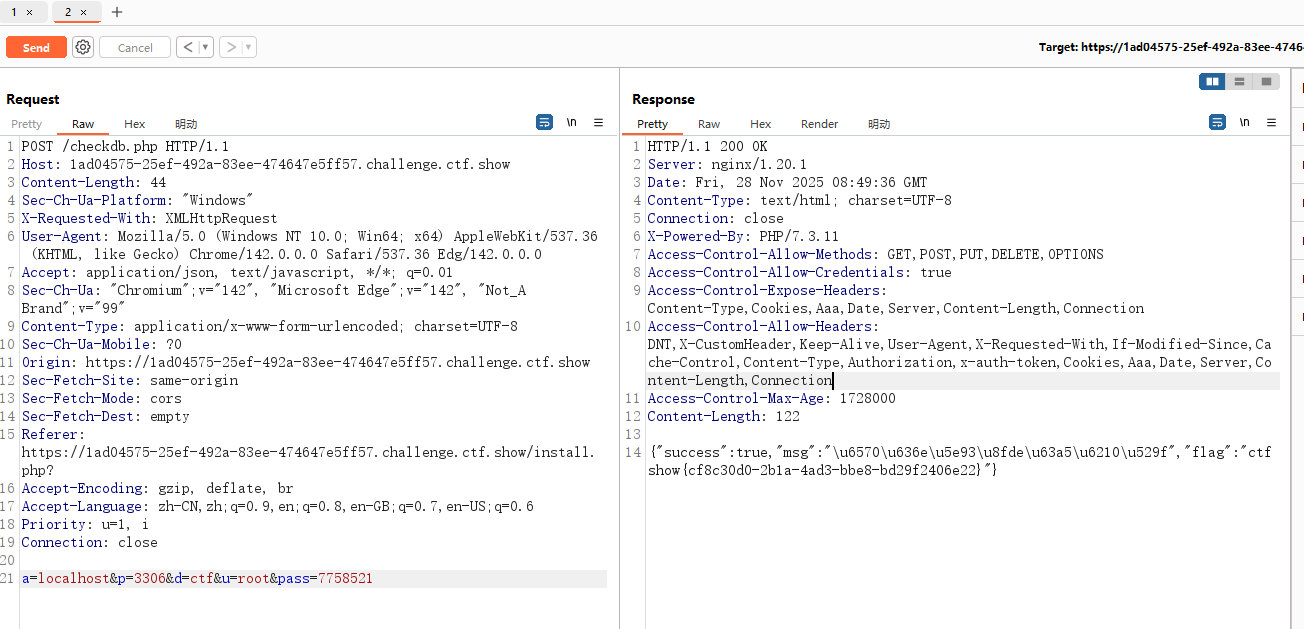1304x629 pixels.
Task: Click 'Sec-Ch-Ua-Mobile: ?0' line
Action: (101, 344)
